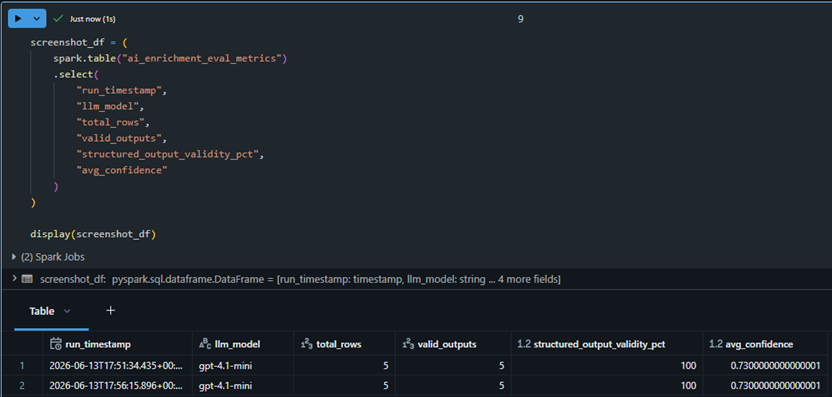Click validity pct value 100 in row 1
This screenshot has width=832, height=397.
(607, 366)
